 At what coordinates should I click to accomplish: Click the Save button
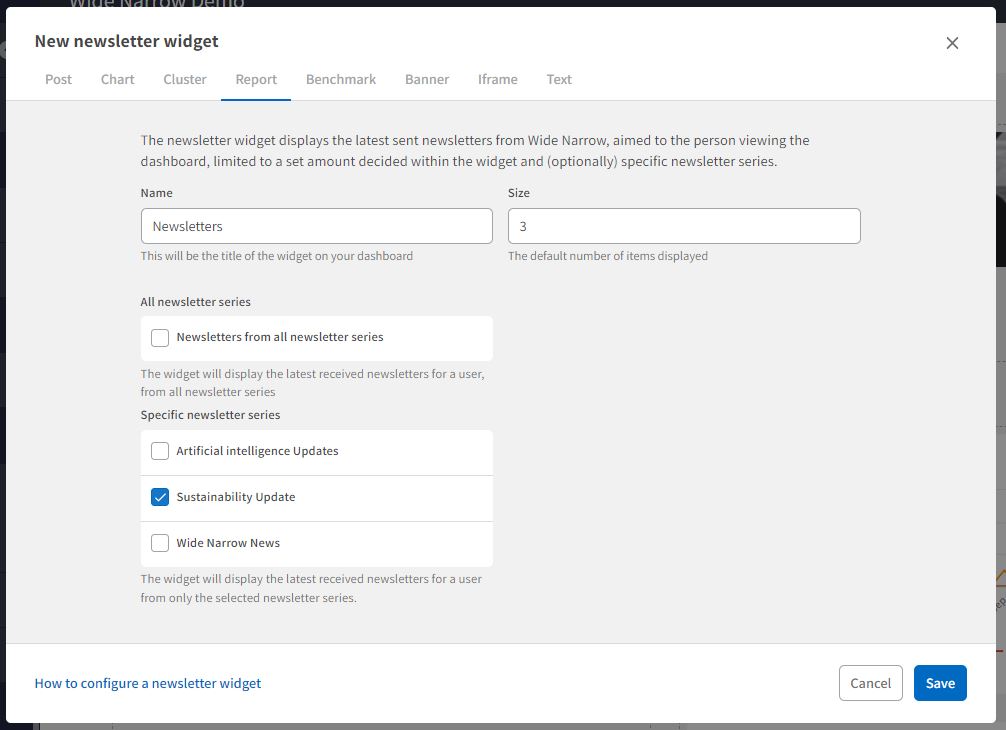click(940, 683)
